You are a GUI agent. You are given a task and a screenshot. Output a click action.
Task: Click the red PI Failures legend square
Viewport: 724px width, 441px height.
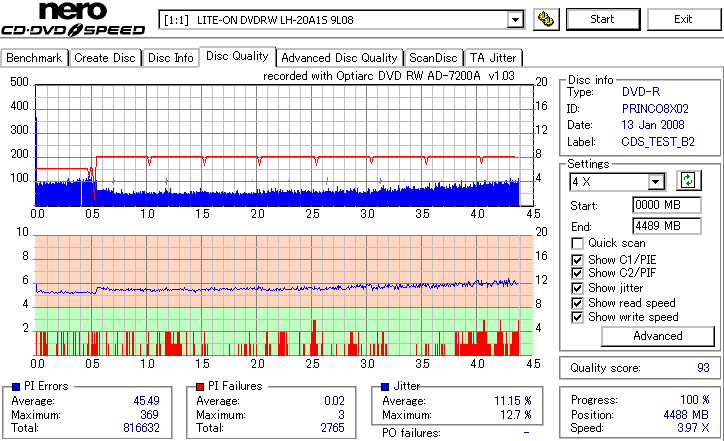point(200,387)
